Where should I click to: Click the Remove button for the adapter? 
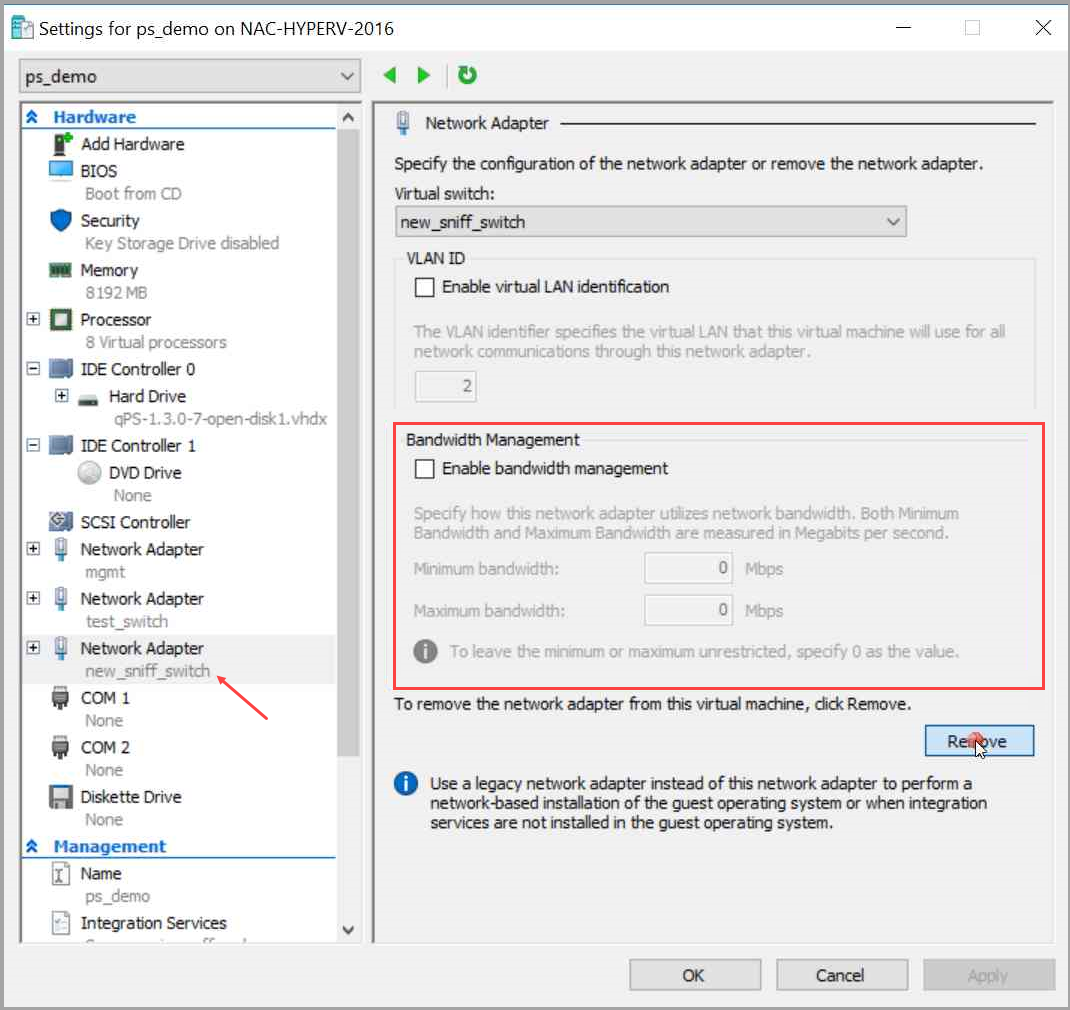point(979,740)
